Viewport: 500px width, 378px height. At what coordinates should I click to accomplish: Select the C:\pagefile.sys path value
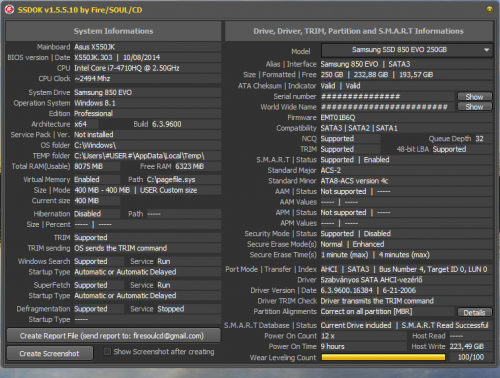pos(171,180)
